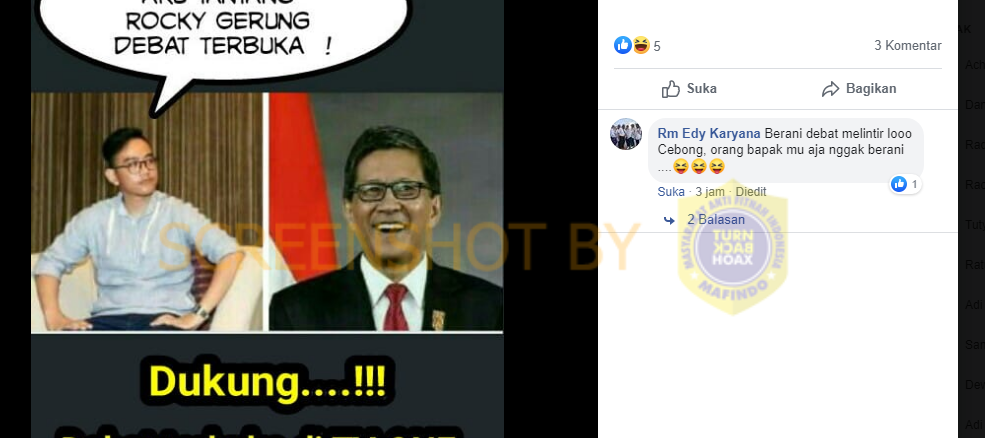
Task: Open the commenter's profile picture avatar
Action: (x=626, y=134)
